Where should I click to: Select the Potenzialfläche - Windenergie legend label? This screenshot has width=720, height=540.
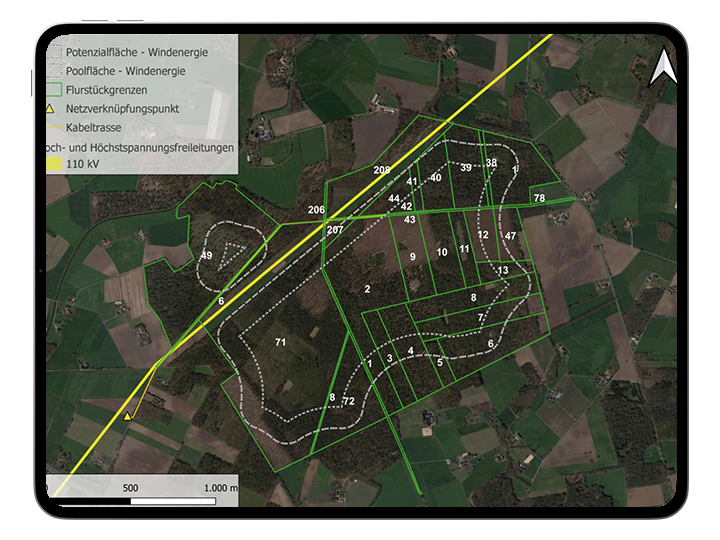click(x=137, y=52)
